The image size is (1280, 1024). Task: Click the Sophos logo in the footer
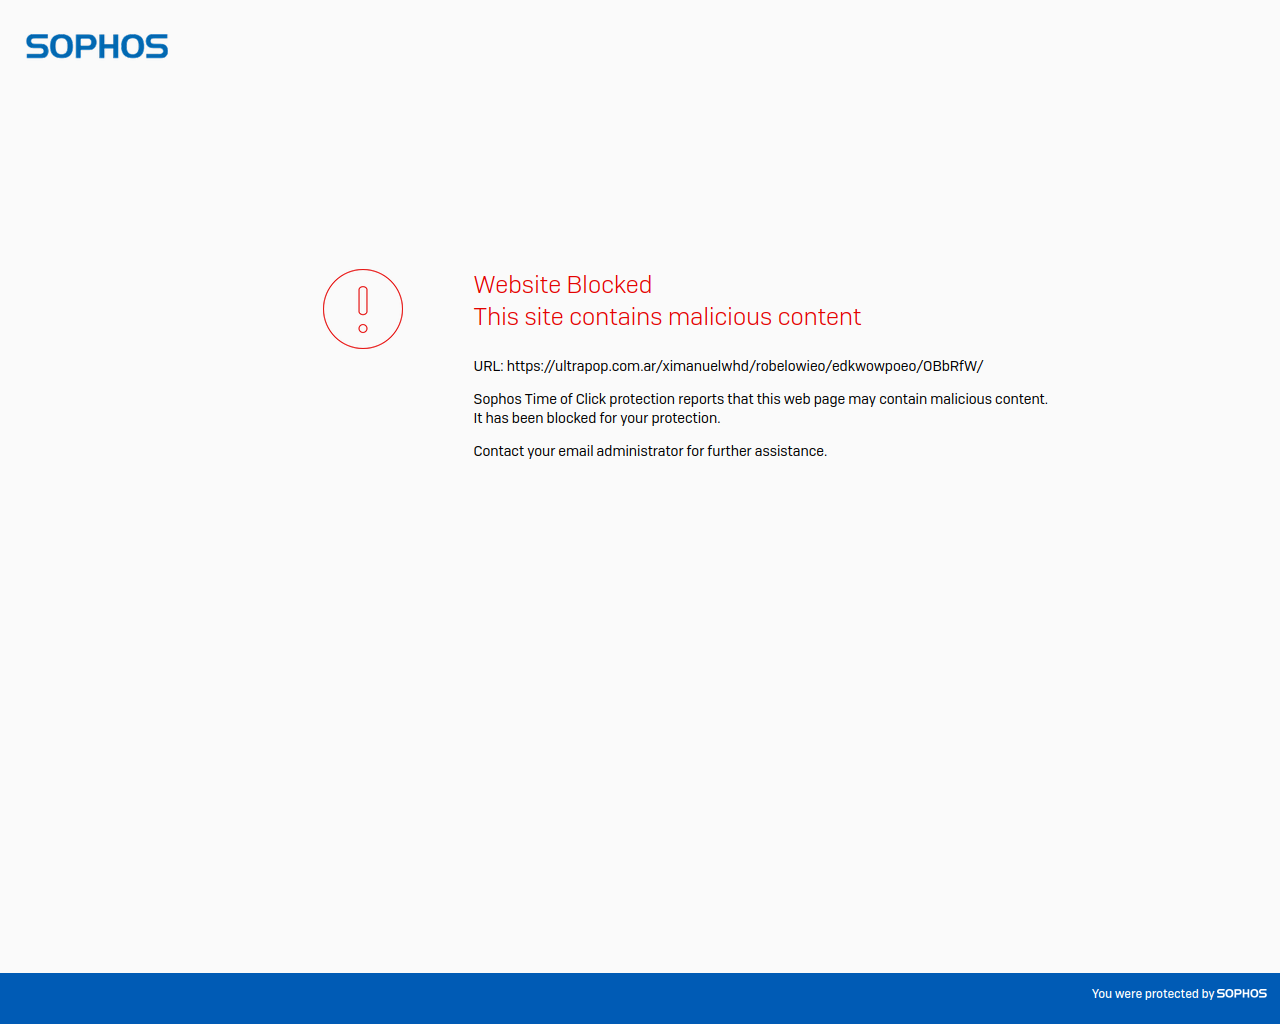coord(1242,994)
